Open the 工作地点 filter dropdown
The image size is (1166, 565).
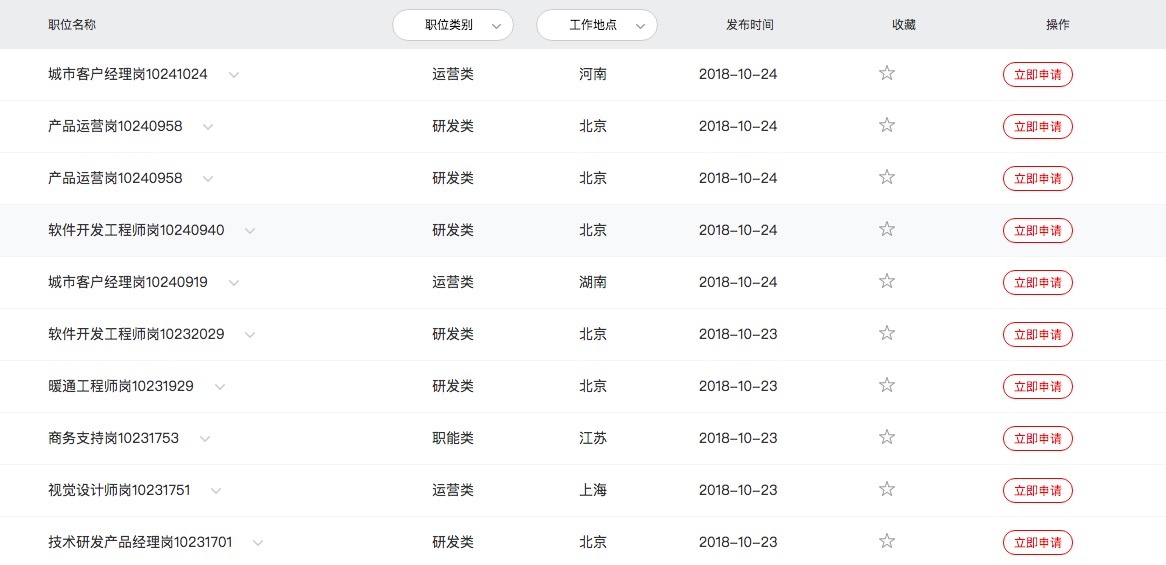coord(597,25)
